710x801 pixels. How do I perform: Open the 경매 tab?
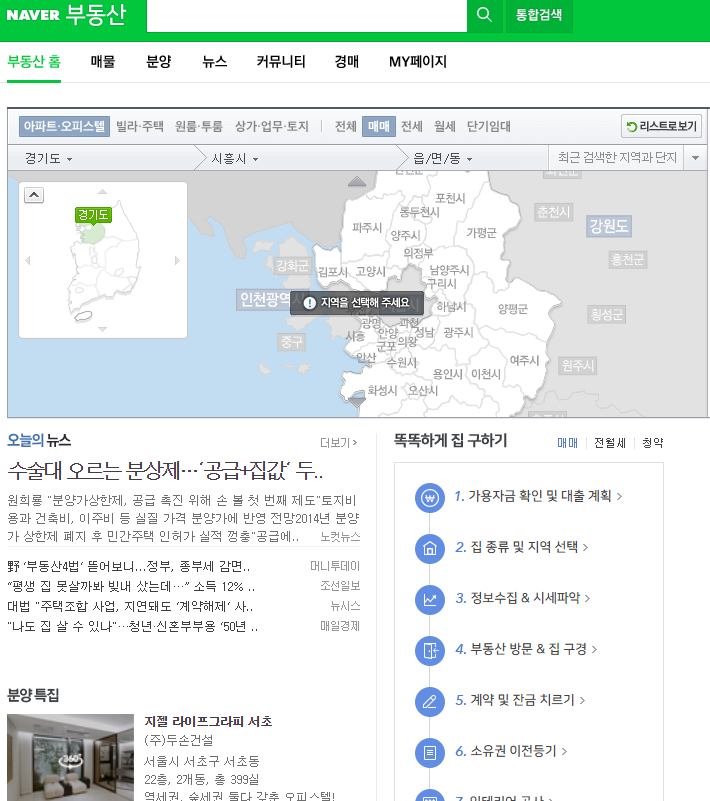346,62
